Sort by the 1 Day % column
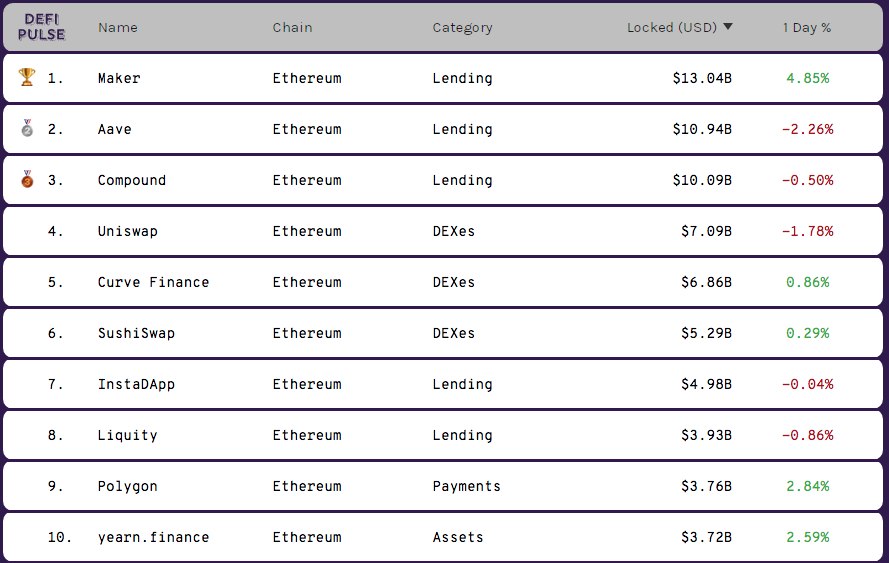 (x=806, y=27)
